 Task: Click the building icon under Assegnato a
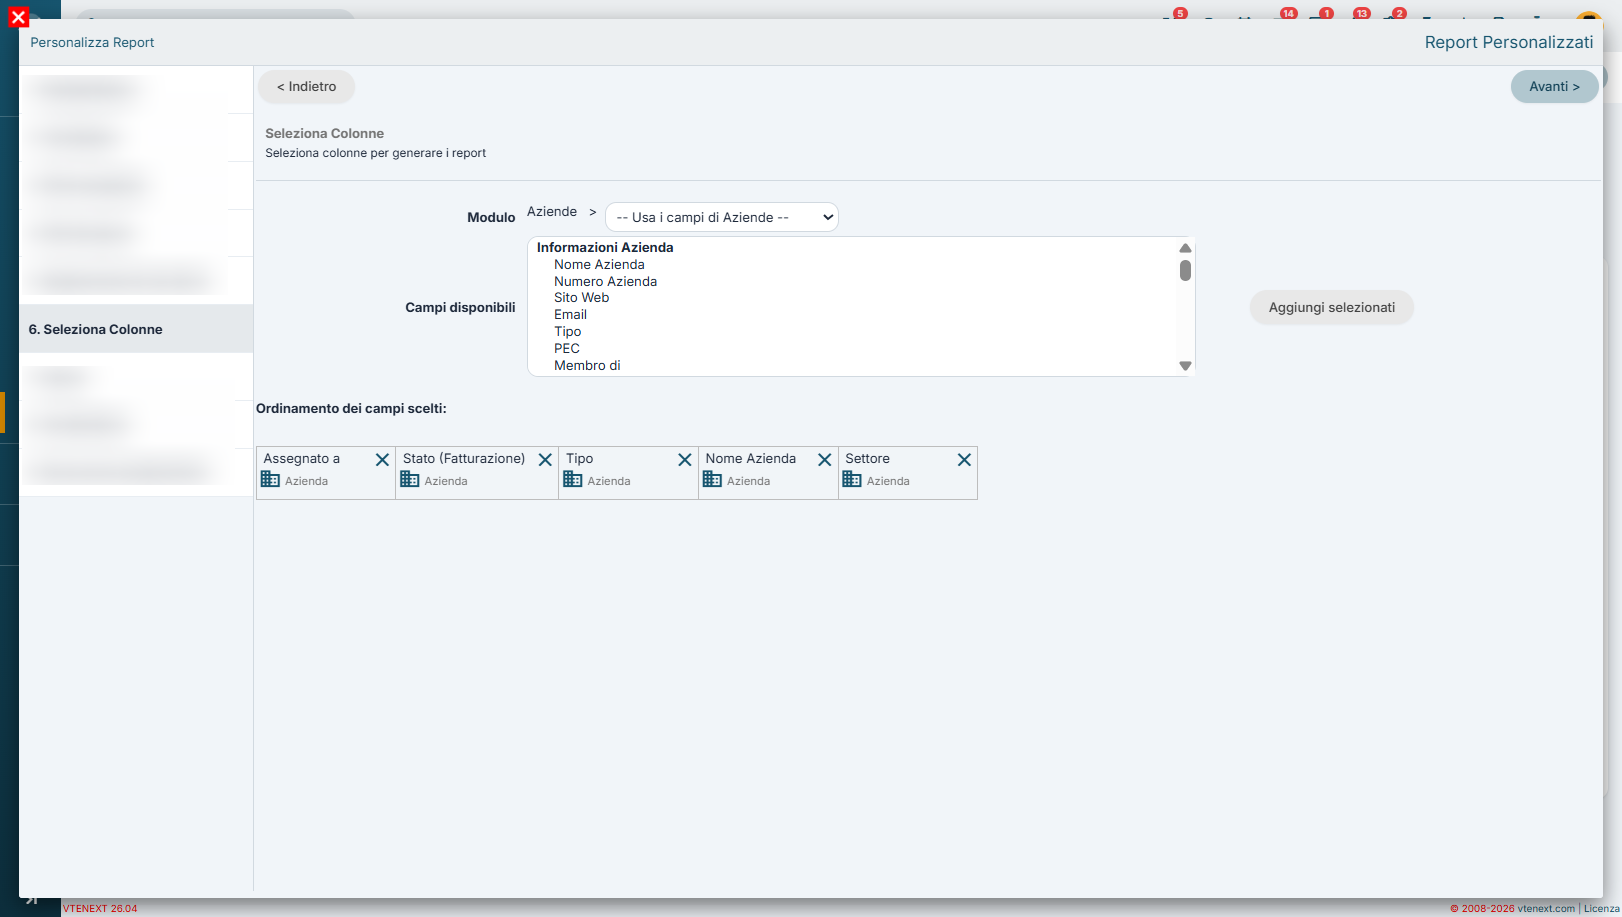[x=270, y=479]
